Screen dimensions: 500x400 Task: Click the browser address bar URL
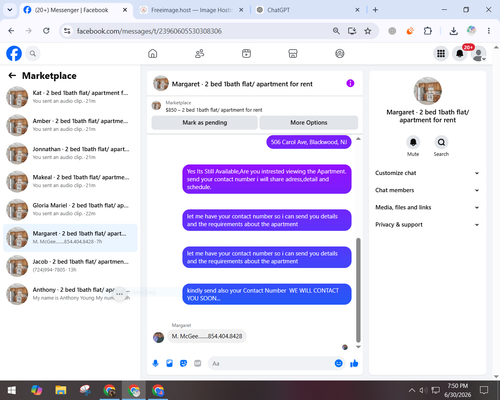click(149, 31)
